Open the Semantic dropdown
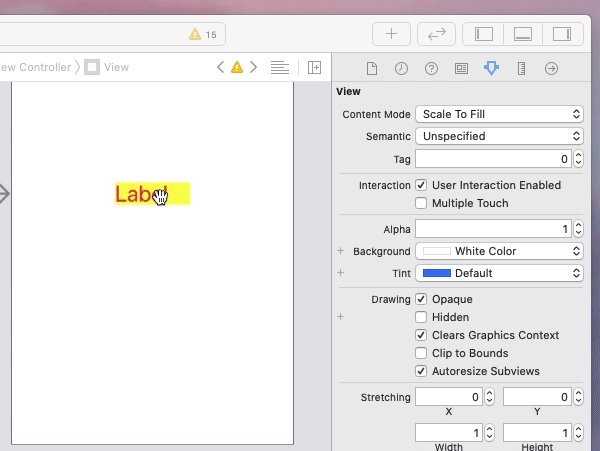 [499, 136]
